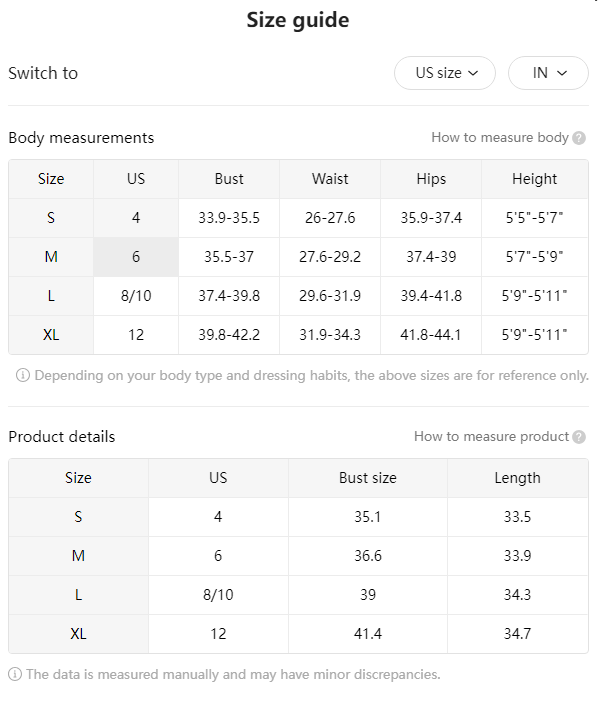Select size XL in Body measurements table

click(x=51, y=335)
